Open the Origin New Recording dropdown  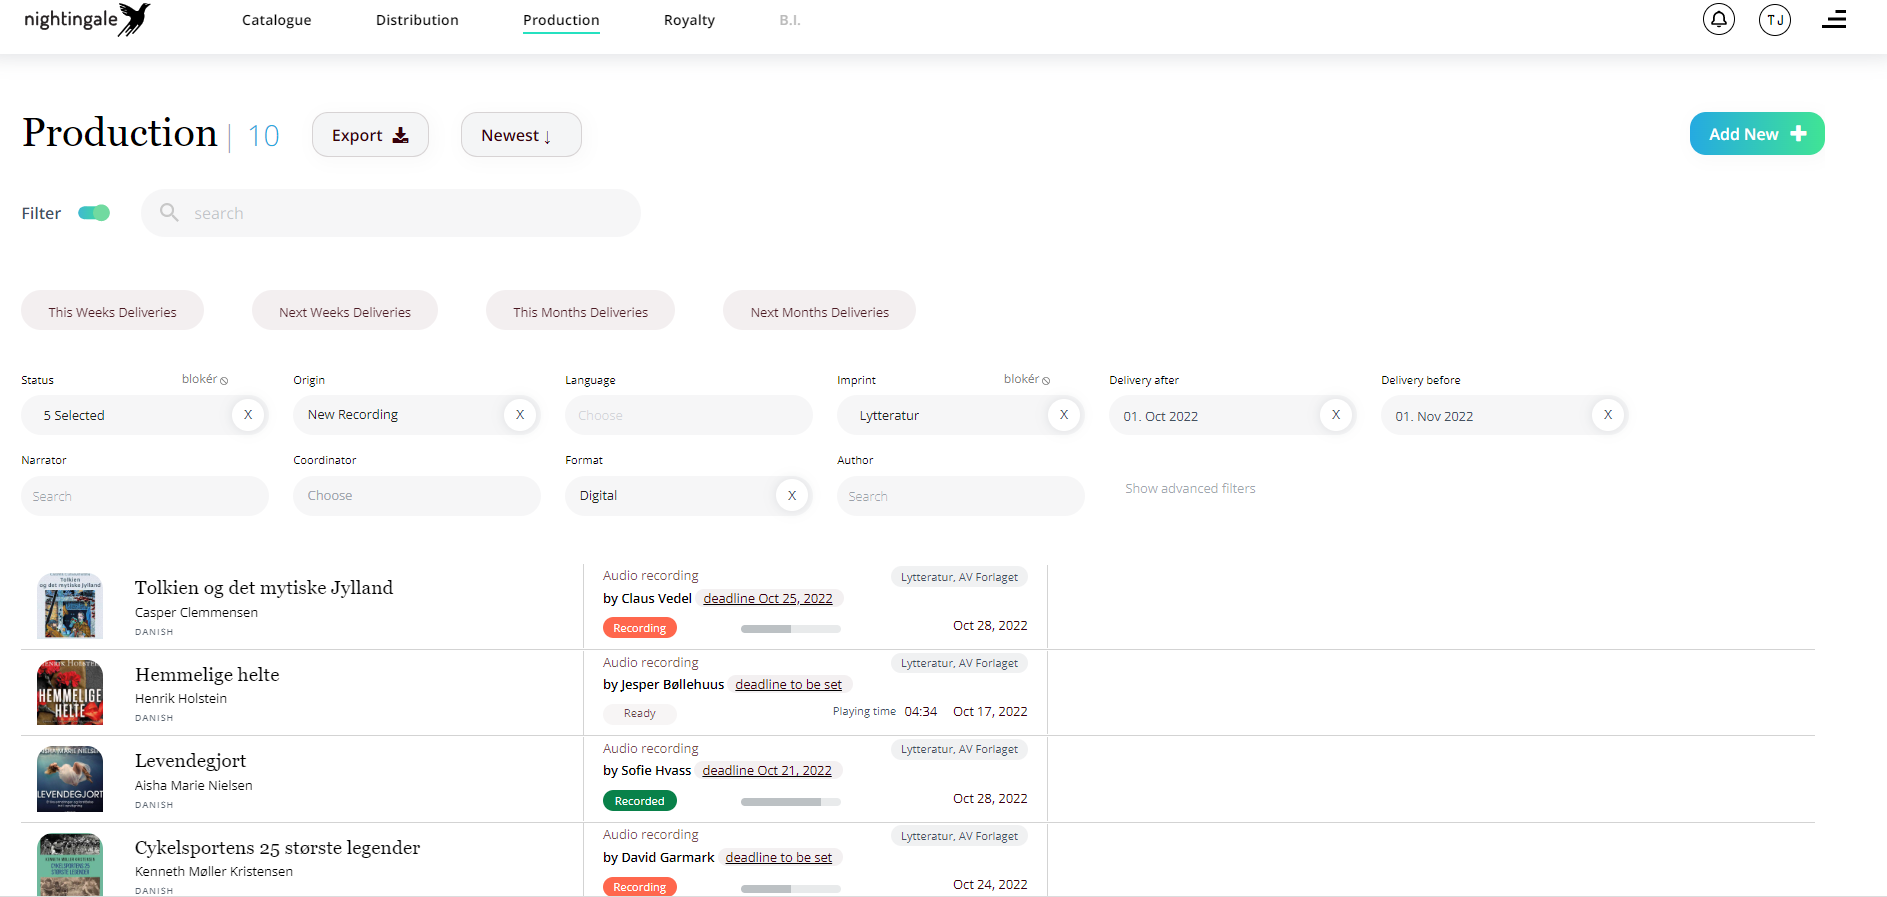pos(417,415)
